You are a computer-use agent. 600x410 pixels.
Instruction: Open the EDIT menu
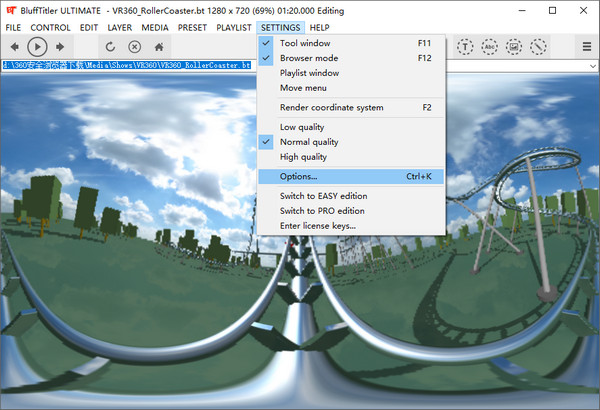click(x=89, y=28)
